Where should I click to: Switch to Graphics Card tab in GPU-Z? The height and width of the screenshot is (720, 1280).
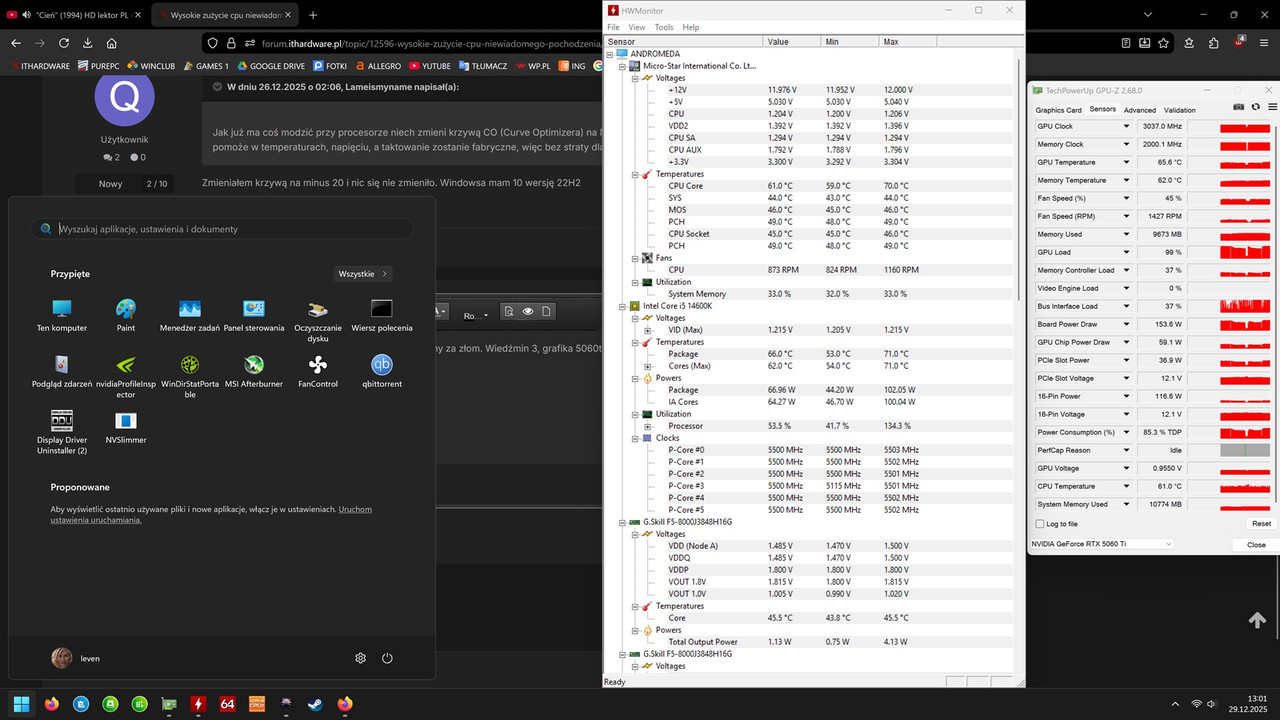1058,110
